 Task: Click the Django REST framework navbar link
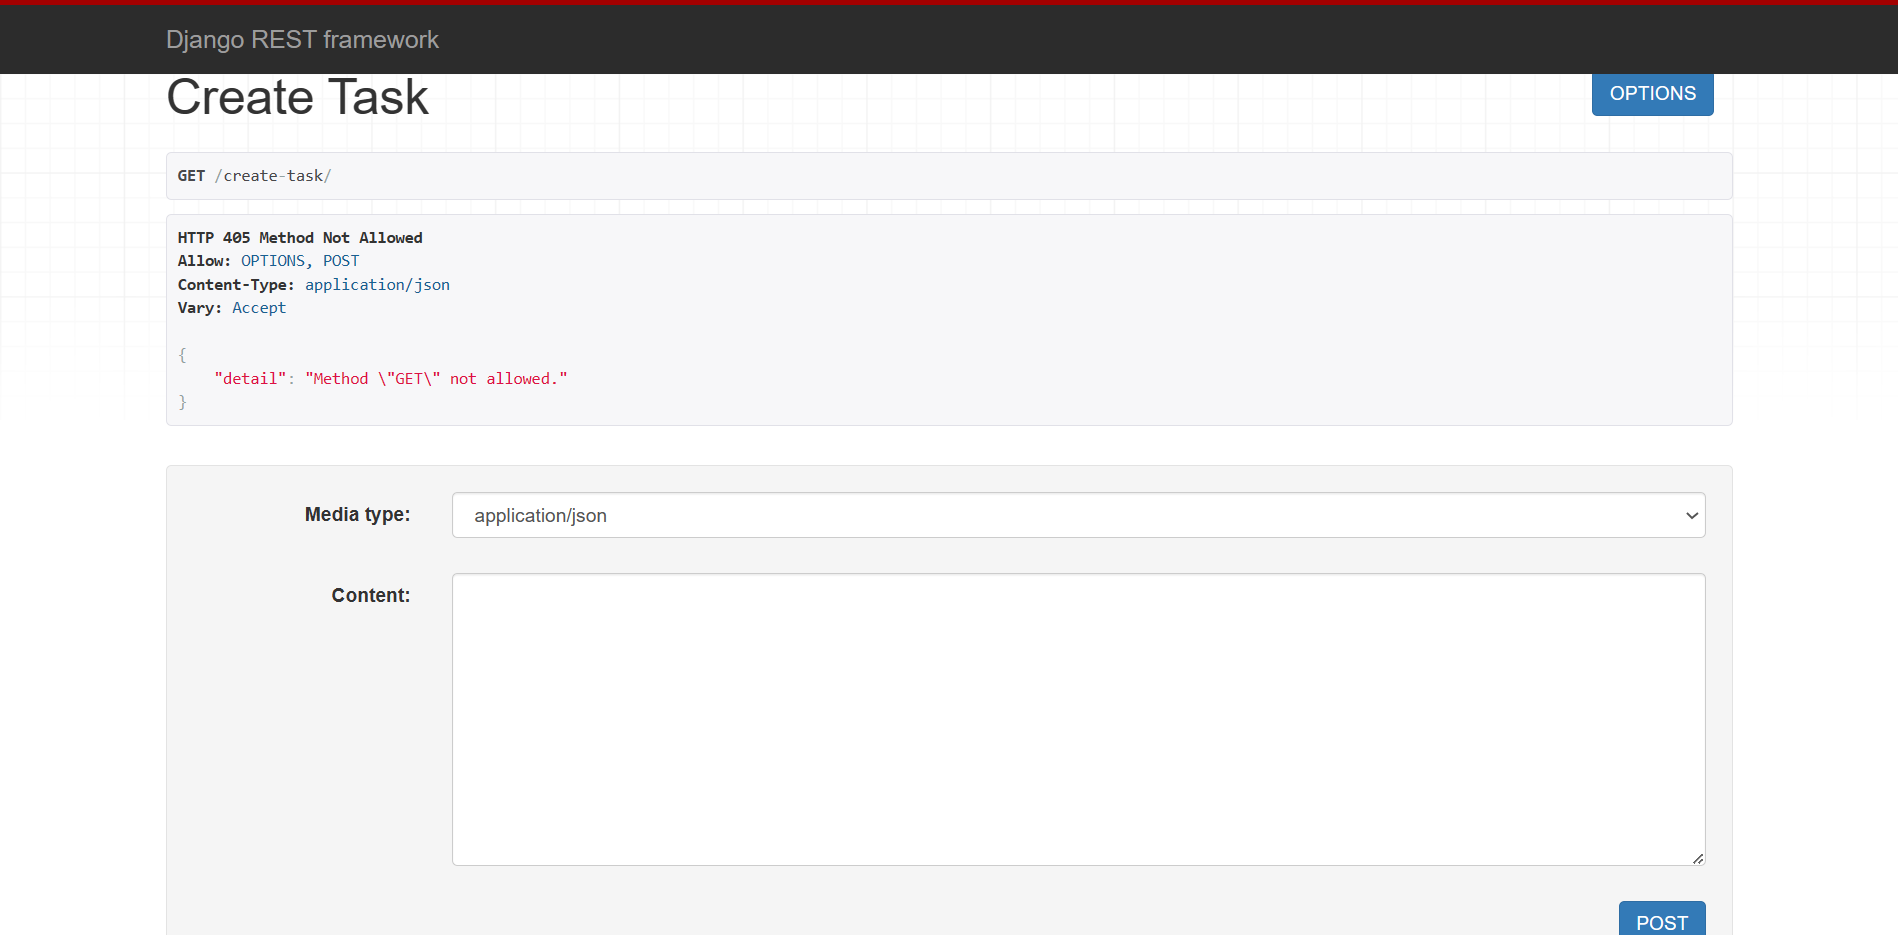302,39
